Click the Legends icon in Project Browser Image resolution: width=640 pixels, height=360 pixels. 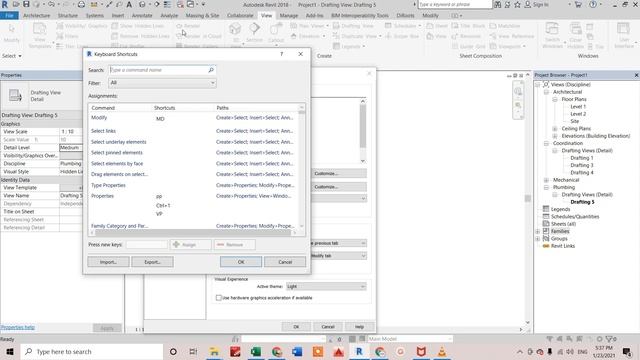pyautogui.click(x=546, y=209)
